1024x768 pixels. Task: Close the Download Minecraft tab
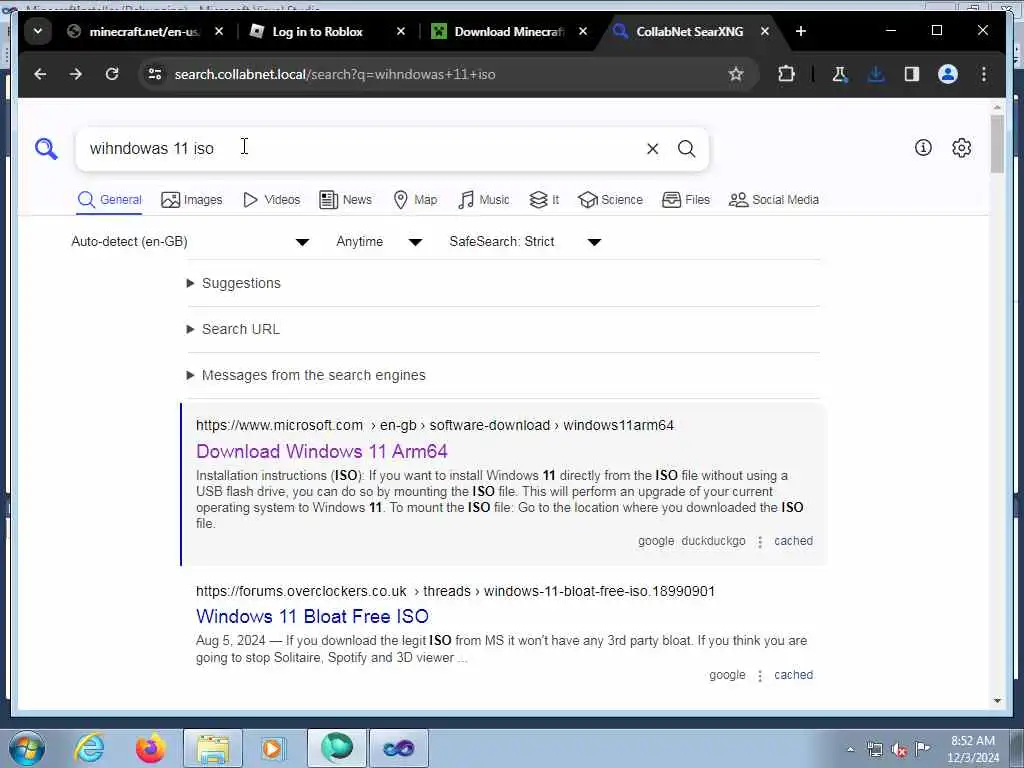tap(583, 31)
